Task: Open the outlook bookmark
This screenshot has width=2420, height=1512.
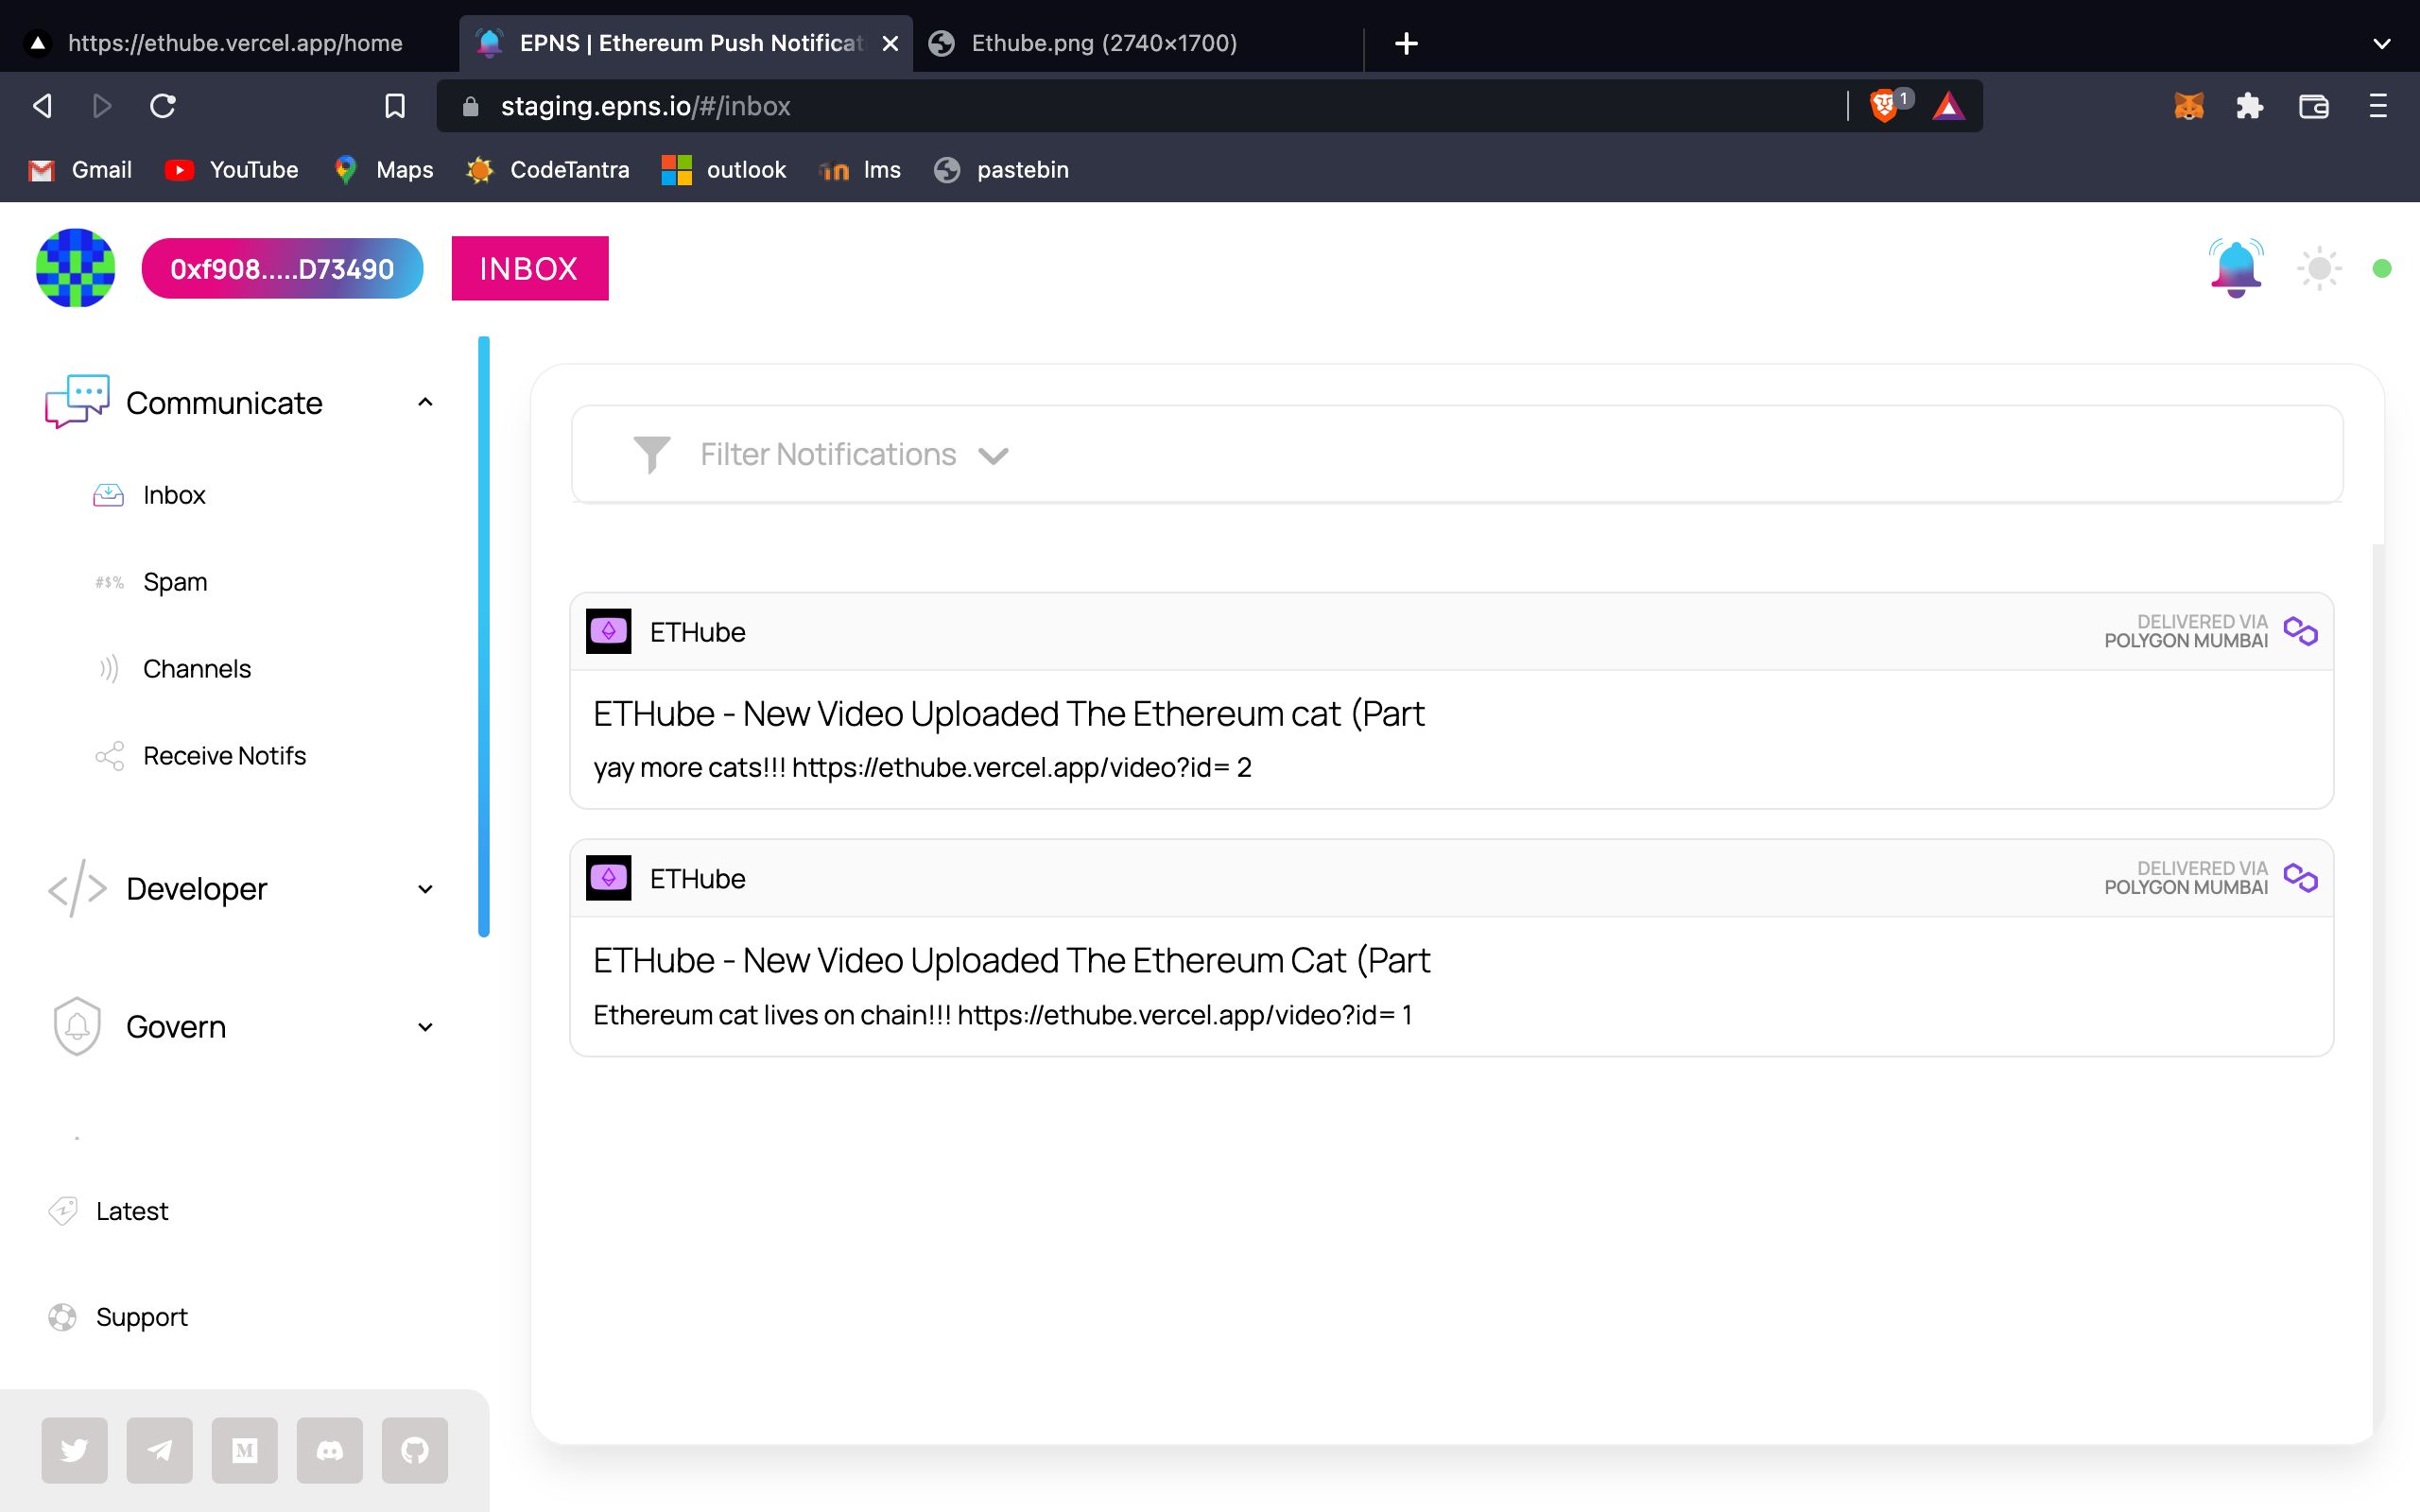Action: point(724,170)
